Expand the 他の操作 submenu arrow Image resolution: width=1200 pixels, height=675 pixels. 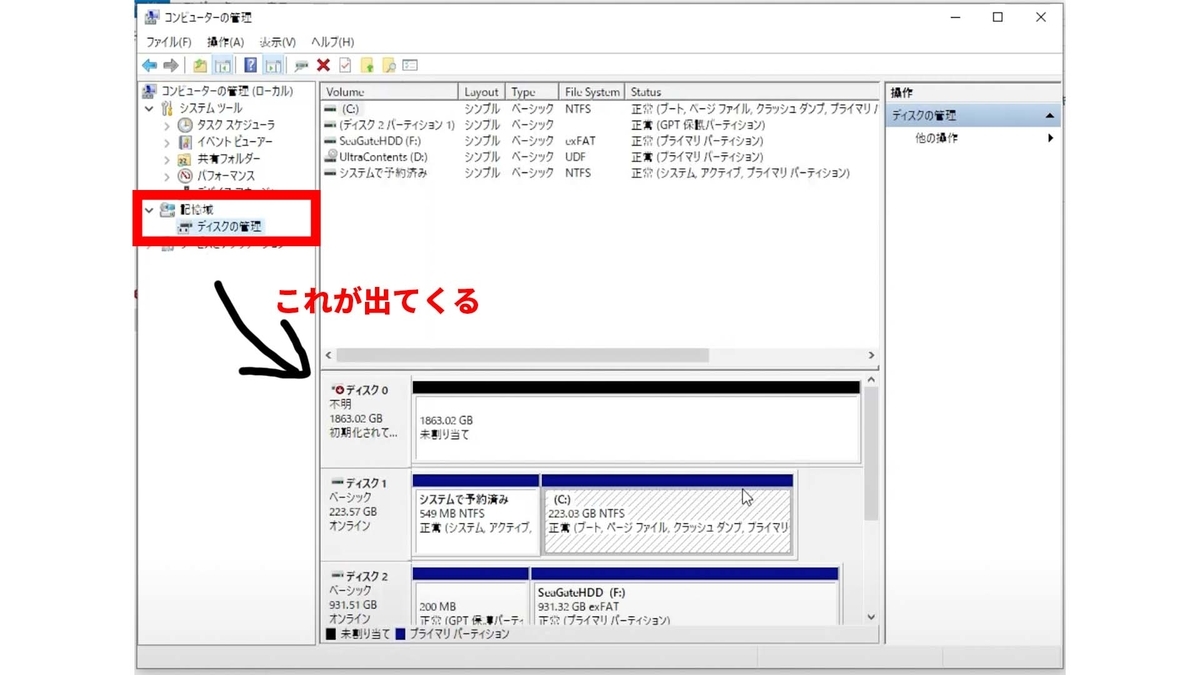click(x=1050, y=138)
